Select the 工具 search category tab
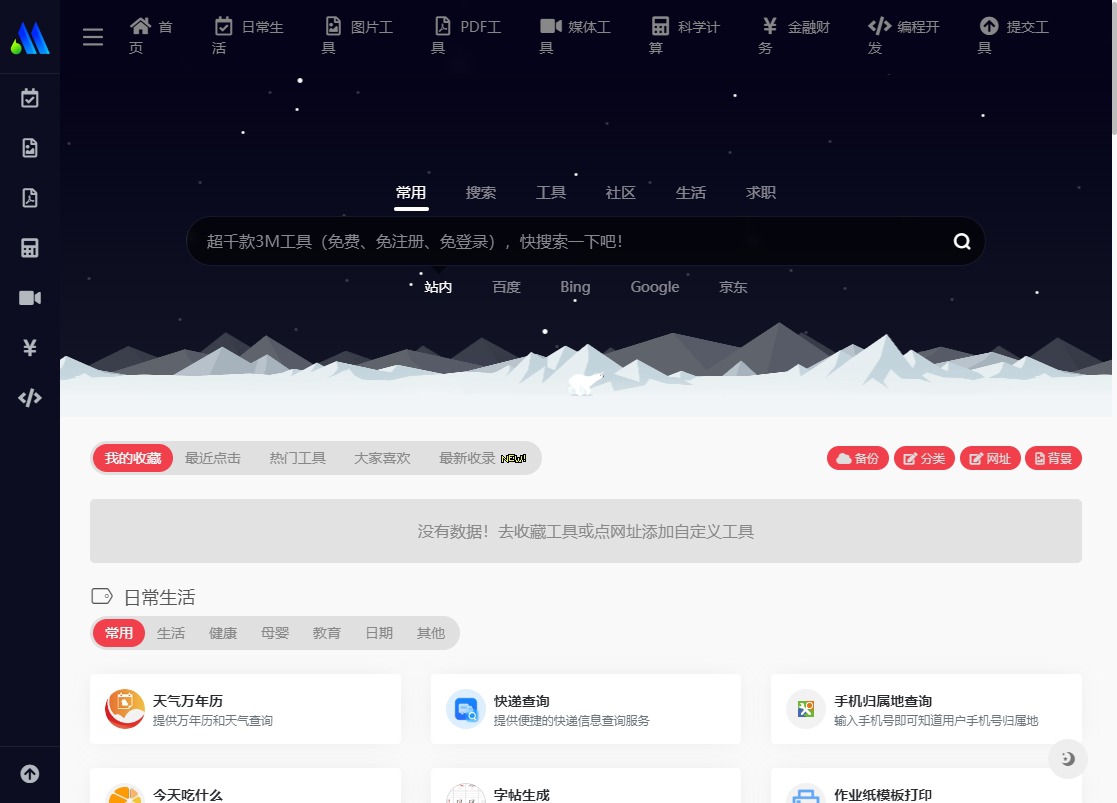The width and height of the screenshot is (1117, 803). click(x=551, y=193)
